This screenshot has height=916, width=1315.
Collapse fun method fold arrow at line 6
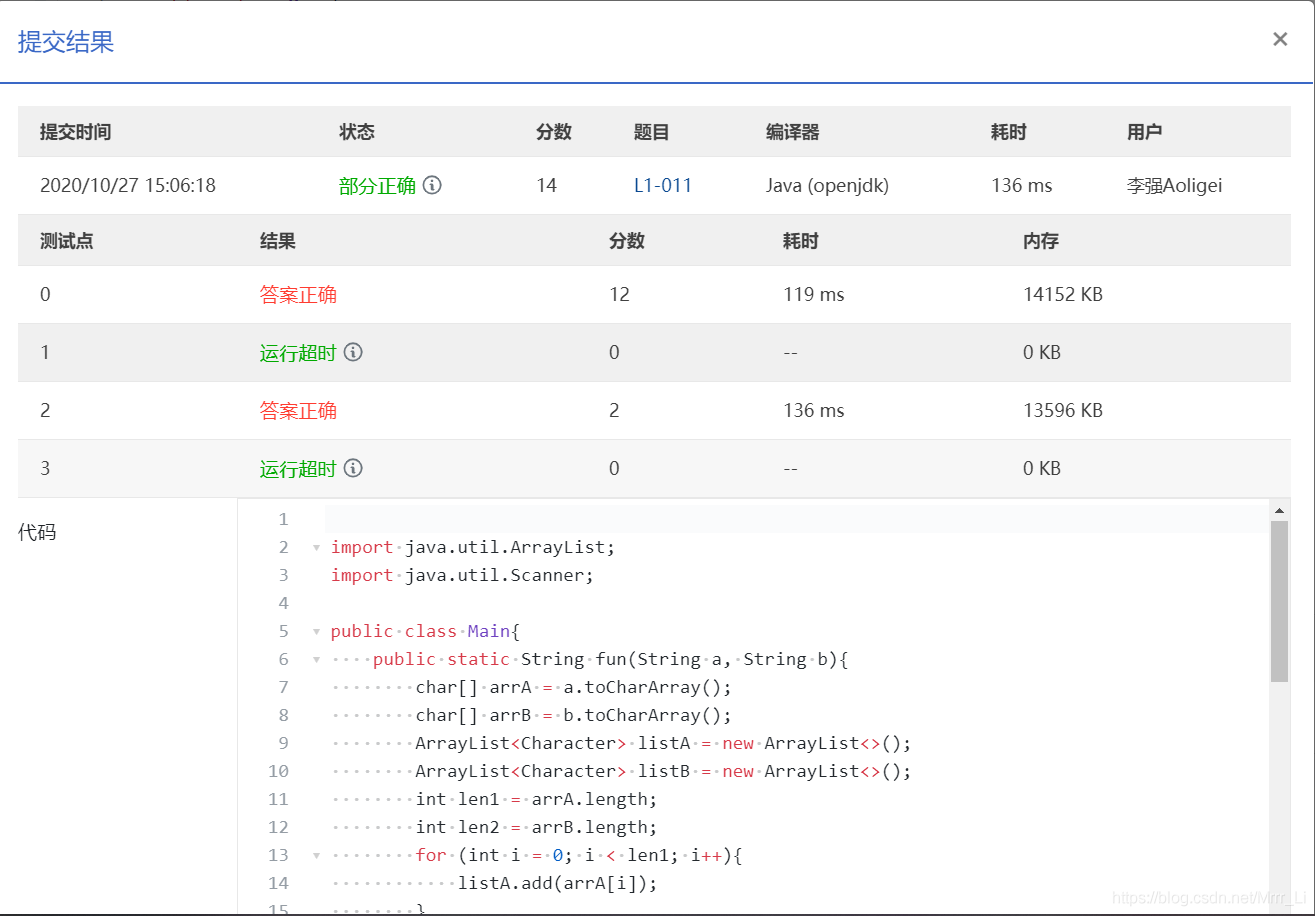click(x=316, y=660)
